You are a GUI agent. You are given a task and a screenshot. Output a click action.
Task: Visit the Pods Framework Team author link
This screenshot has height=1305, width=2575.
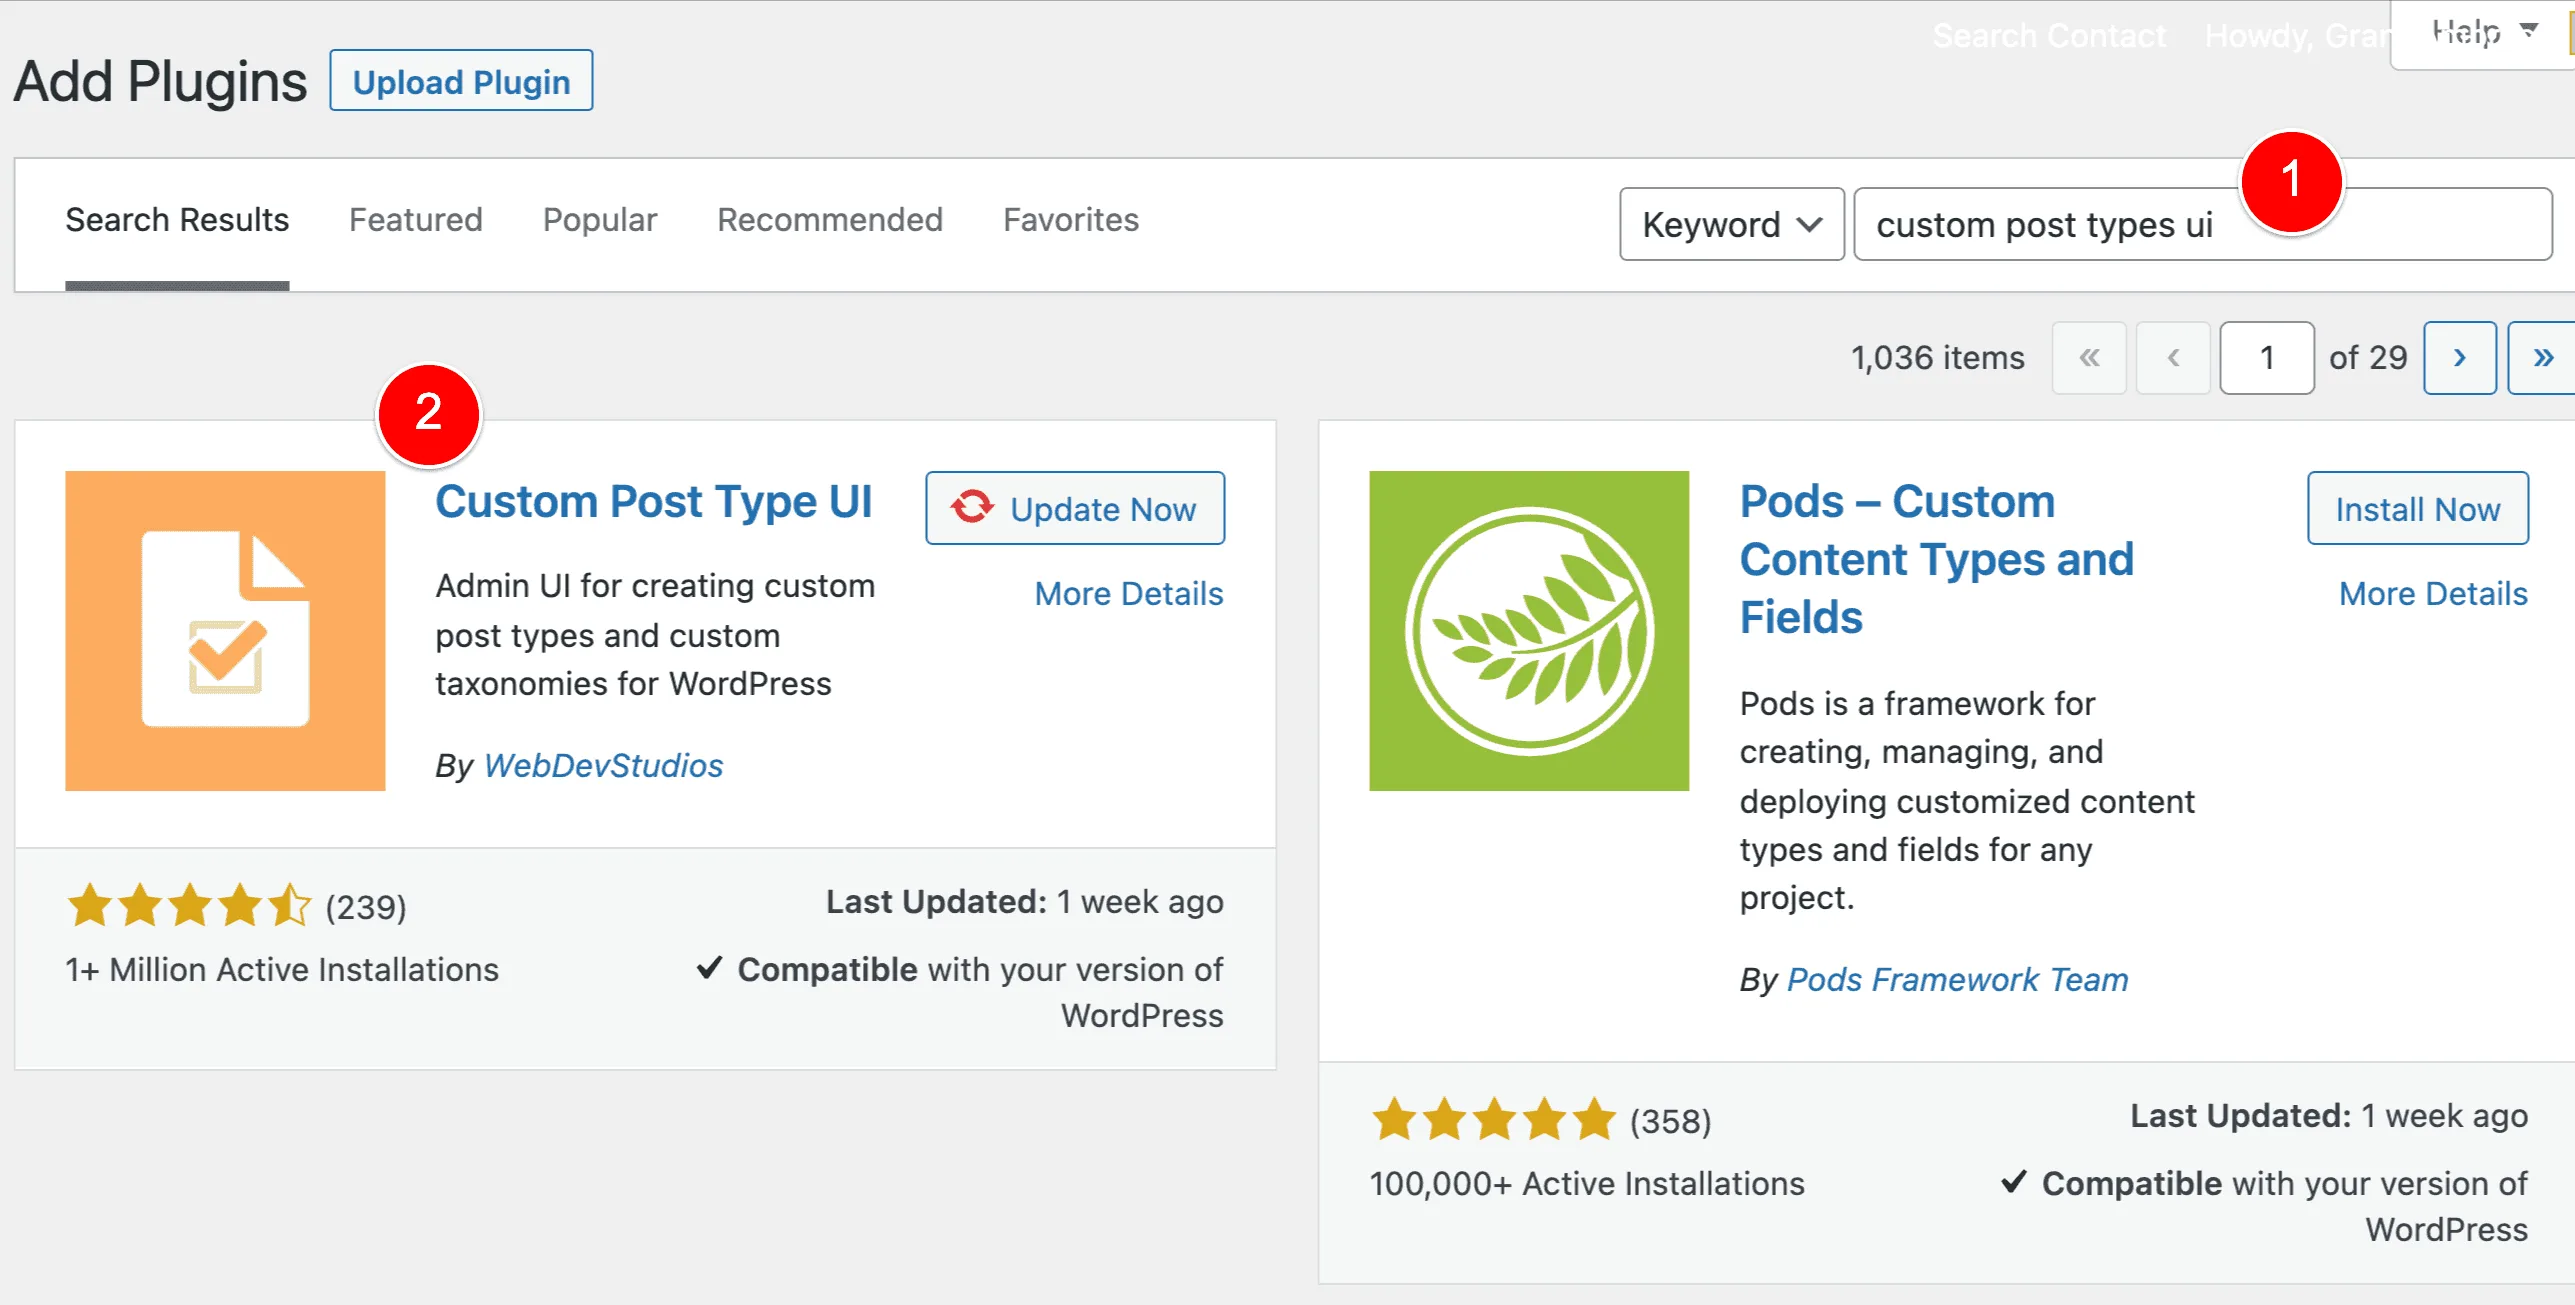1957,979
